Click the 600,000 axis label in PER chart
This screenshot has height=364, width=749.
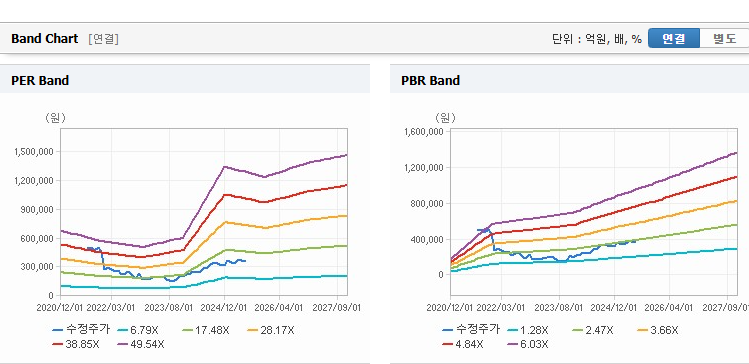point(37,238)
